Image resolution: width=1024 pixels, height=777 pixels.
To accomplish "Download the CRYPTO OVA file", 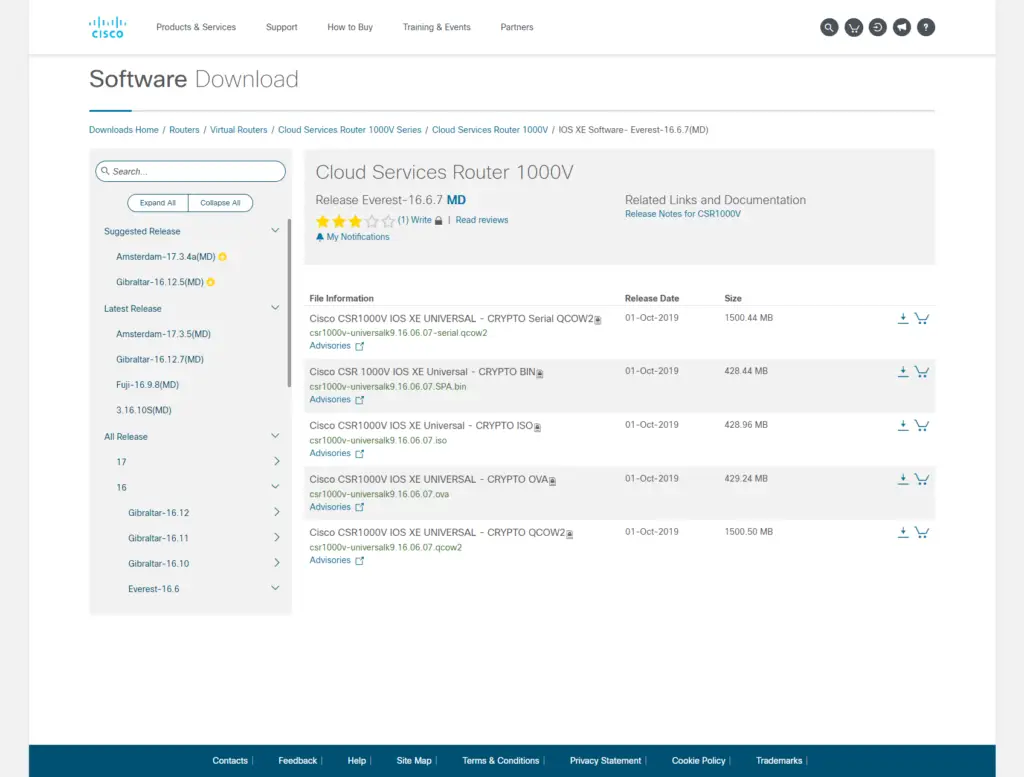I will pyautogui.click(x=903, y=479).
